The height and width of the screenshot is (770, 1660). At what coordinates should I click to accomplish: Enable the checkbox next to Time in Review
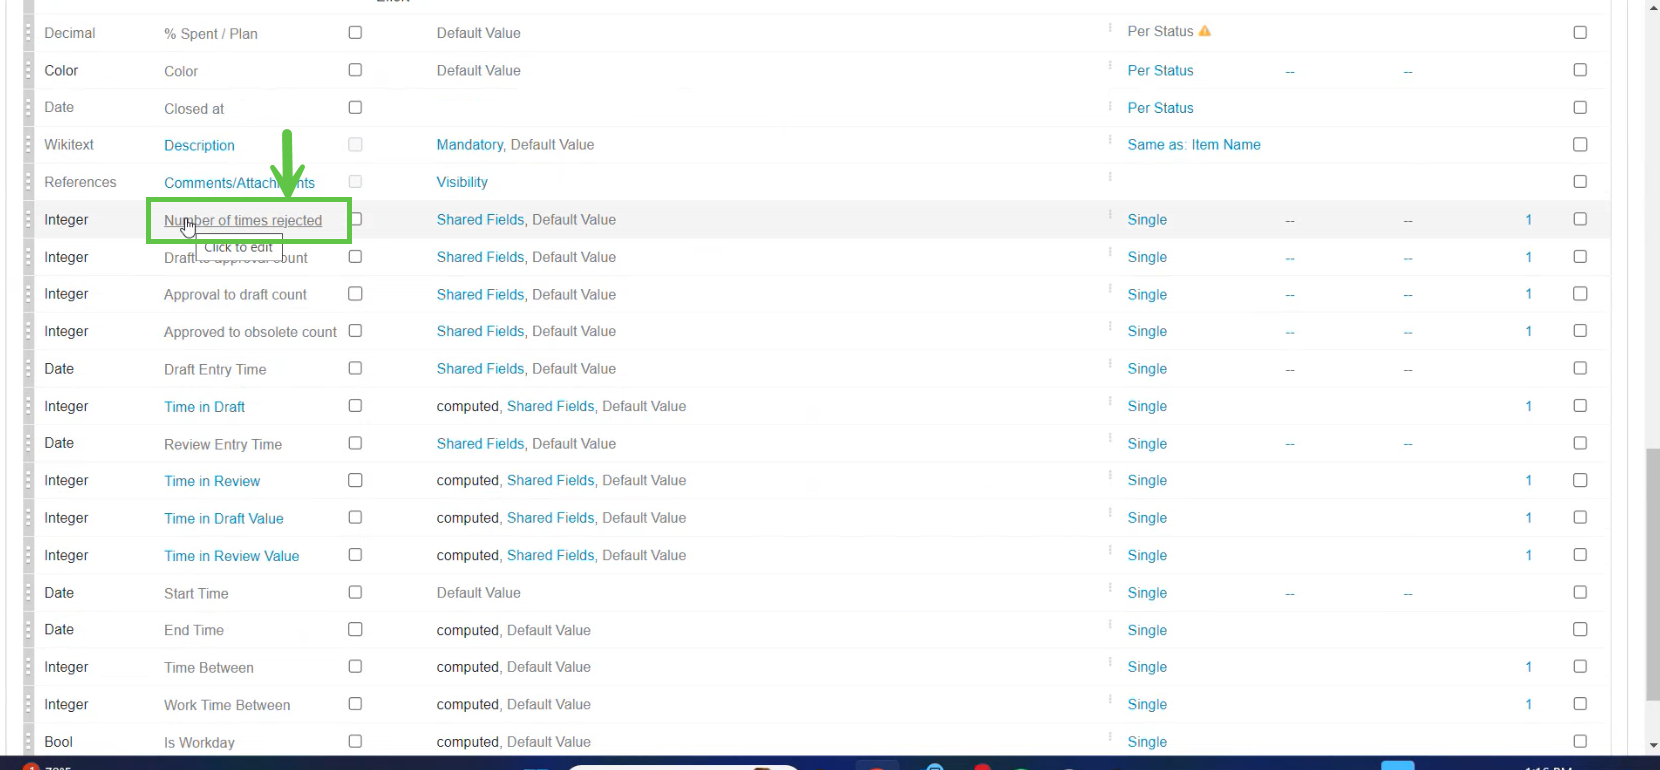pyautogui.click(x=355, y=481)
